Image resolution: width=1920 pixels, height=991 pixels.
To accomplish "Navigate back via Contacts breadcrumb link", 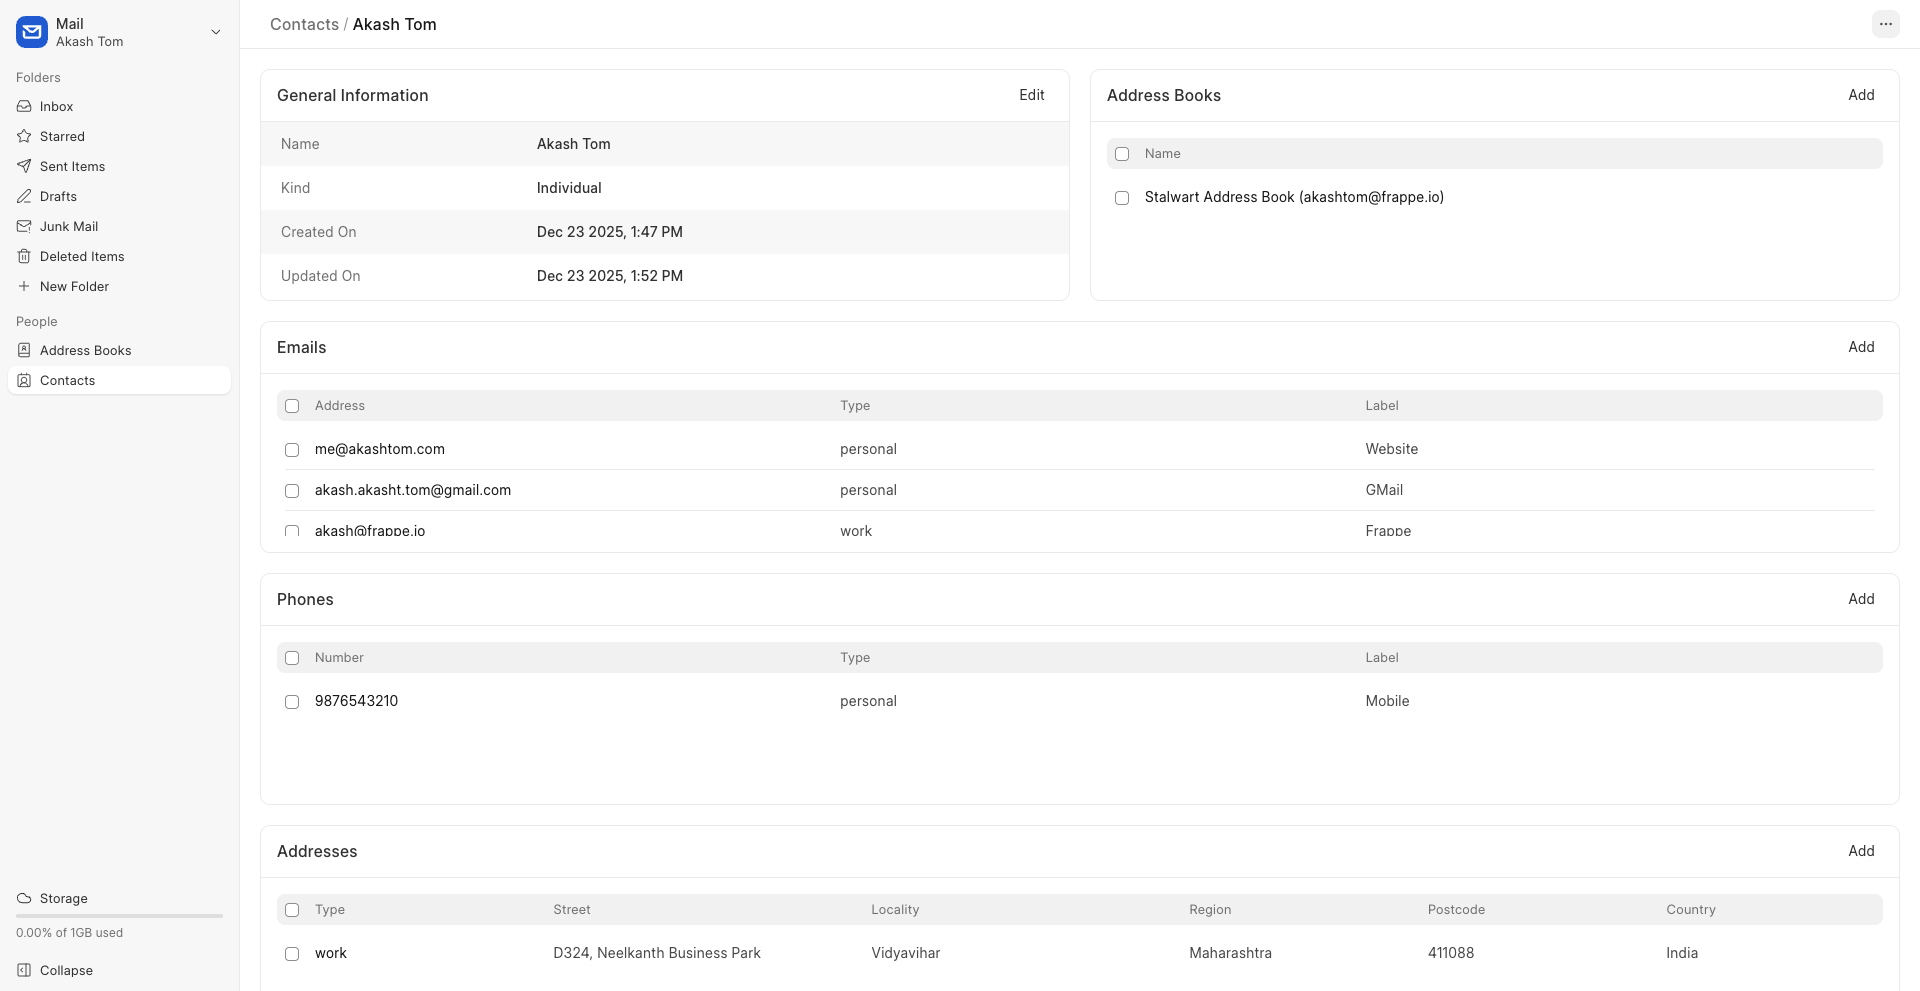I will click(304, 24).
